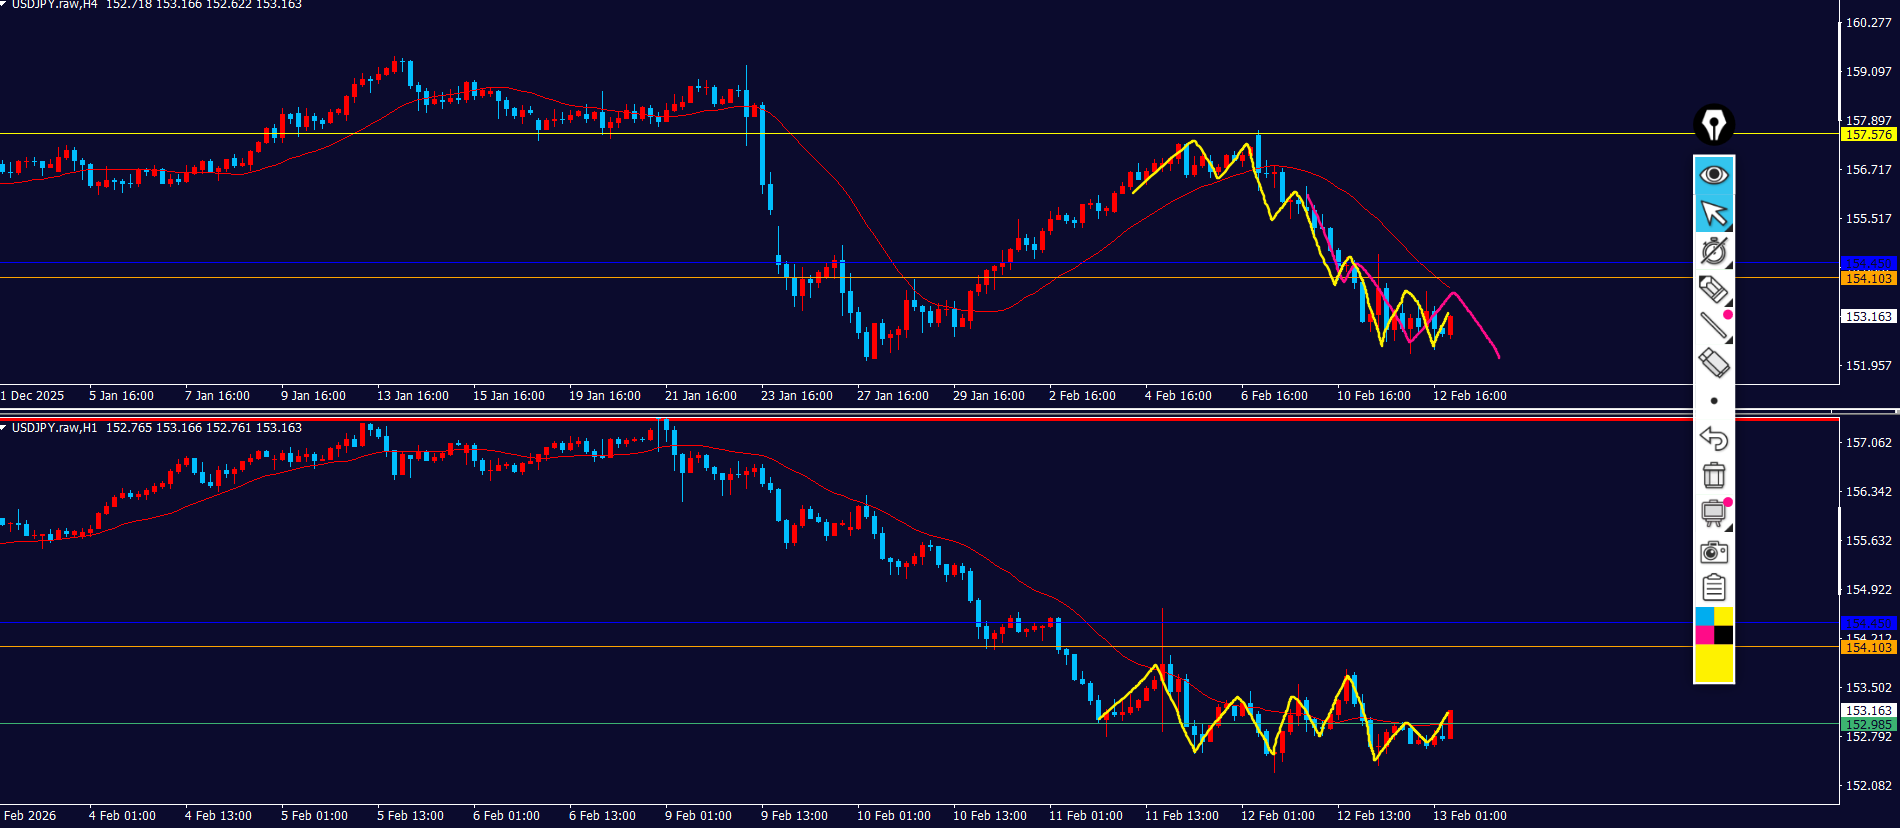Screen dimensions: 1900x828
Task: Click the 157.576 price label on H4 axis
Action: pos(1868,134)
